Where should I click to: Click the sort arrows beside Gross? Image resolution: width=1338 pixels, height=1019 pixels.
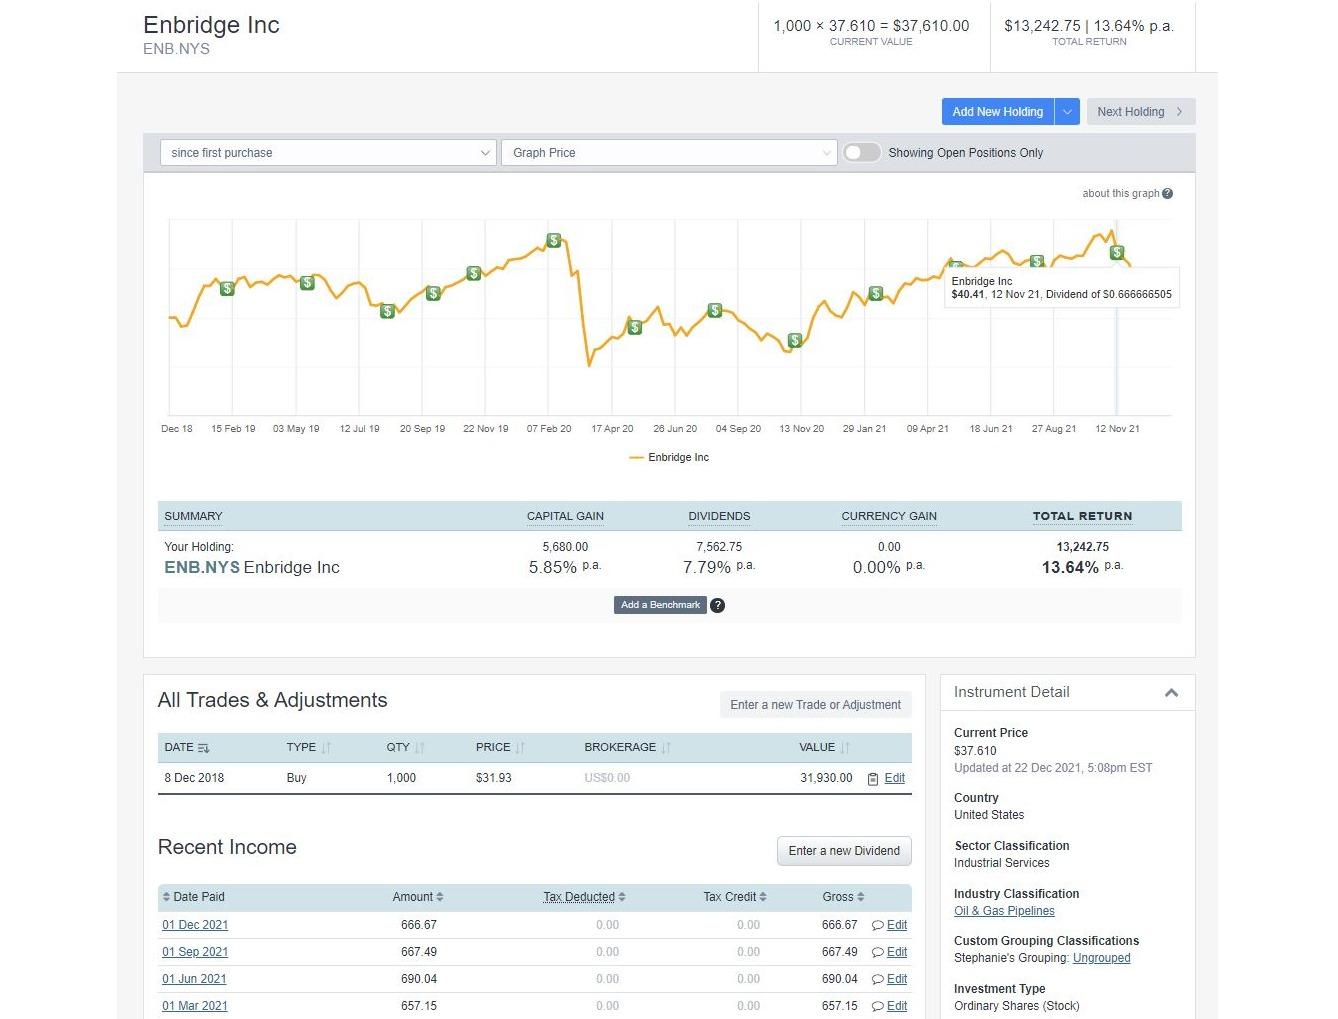pos(861,897)
